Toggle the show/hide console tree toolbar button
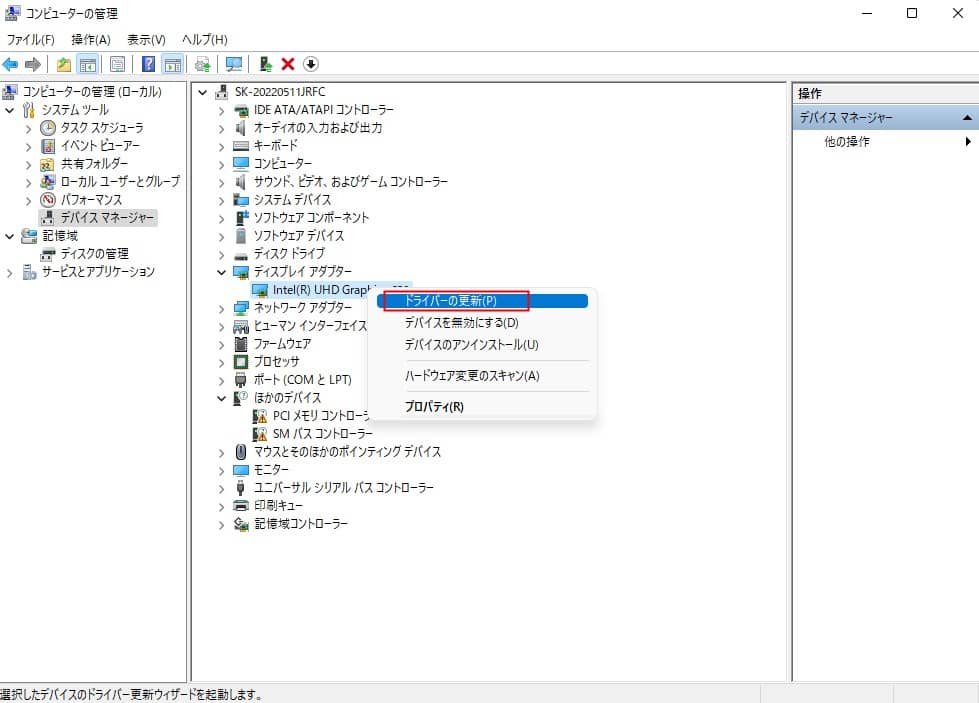Image resolution: width=979 pixels, height=703 pixels. point(88,64)
